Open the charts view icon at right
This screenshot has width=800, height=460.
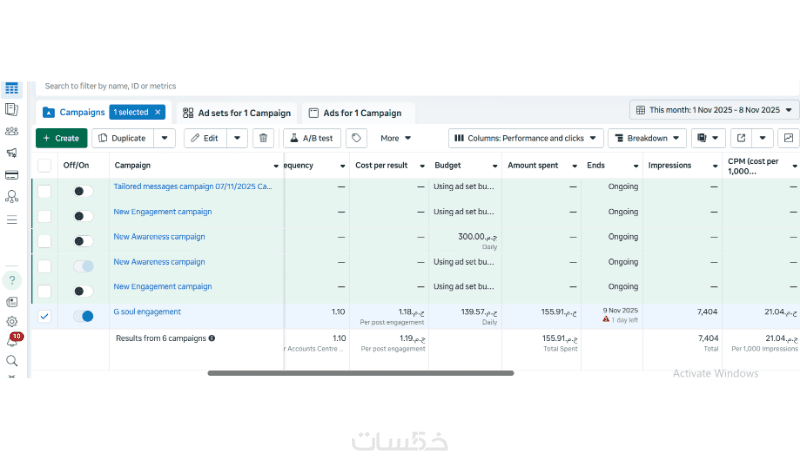tap(788, 138)
